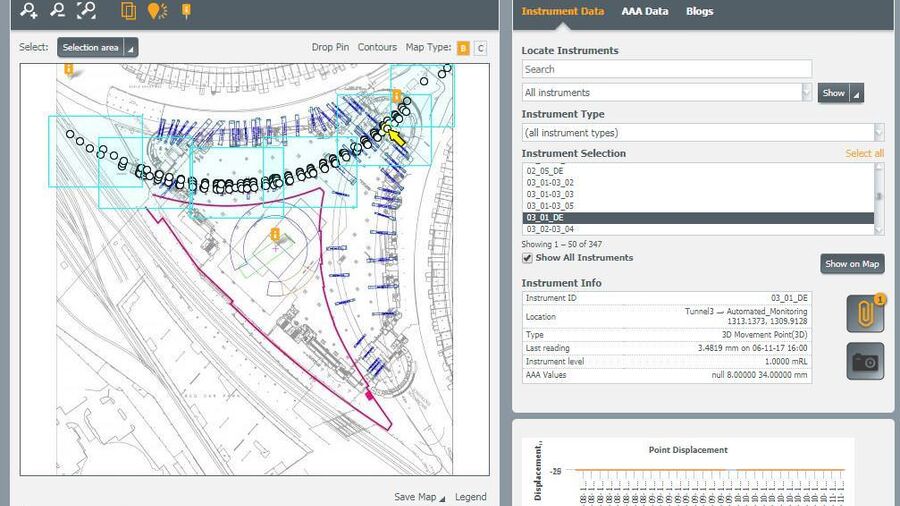Click the Locate Instruments search field
This screenshot has height=506, width=900.
[666, 69]
